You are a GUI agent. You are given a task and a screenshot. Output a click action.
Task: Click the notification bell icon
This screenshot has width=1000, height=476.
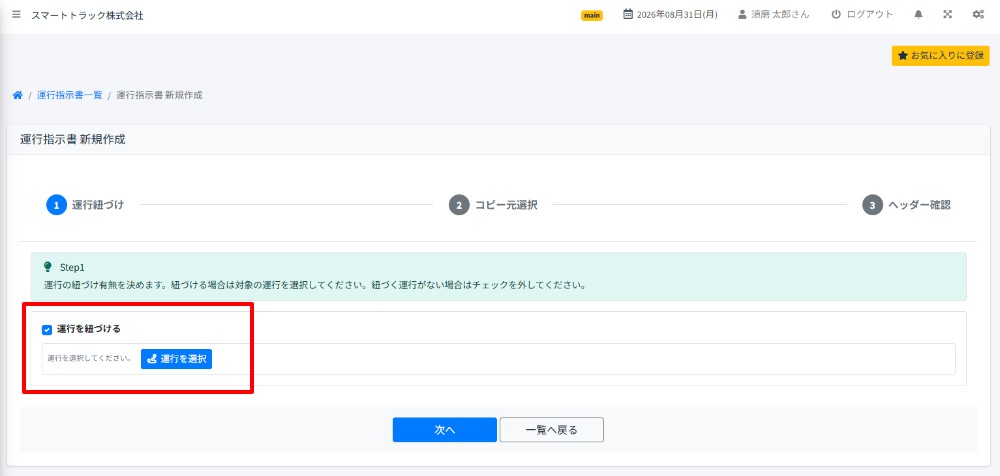point(918,15)
